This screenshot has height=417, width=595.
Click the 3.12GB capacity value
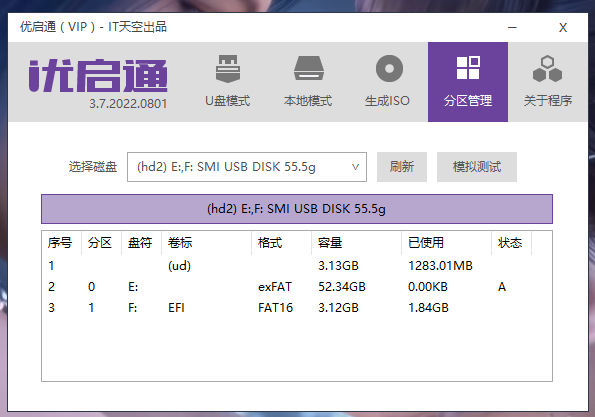click(338, 308)
